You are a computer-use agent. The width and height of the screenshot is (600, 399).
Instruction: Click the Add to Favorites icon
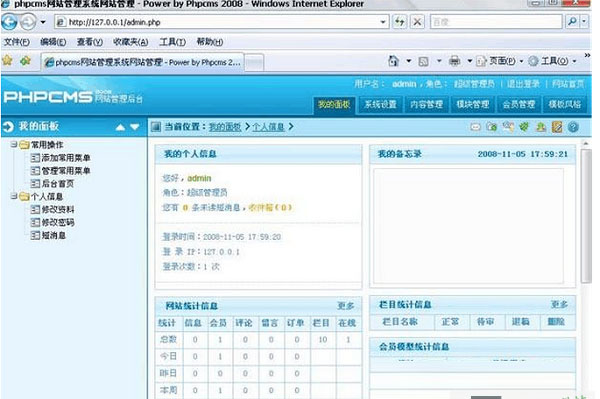pos(26,60)
